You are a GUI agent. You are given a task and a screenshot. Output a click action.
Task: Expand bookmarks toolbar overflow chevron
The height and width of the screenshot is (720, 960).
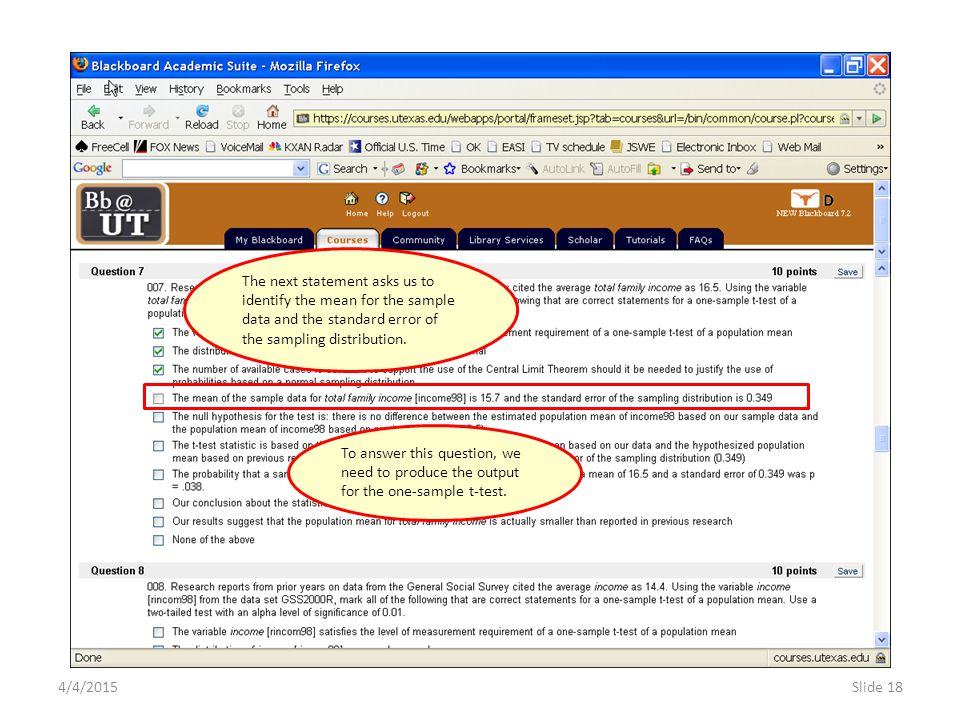880,147
